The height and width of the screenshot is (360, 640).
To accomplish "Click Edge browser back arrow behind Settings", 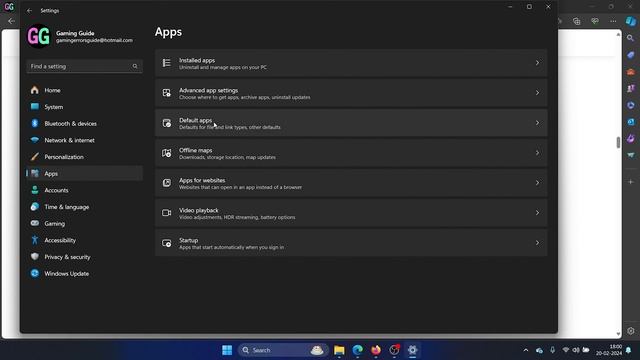I will coord(11,21).
